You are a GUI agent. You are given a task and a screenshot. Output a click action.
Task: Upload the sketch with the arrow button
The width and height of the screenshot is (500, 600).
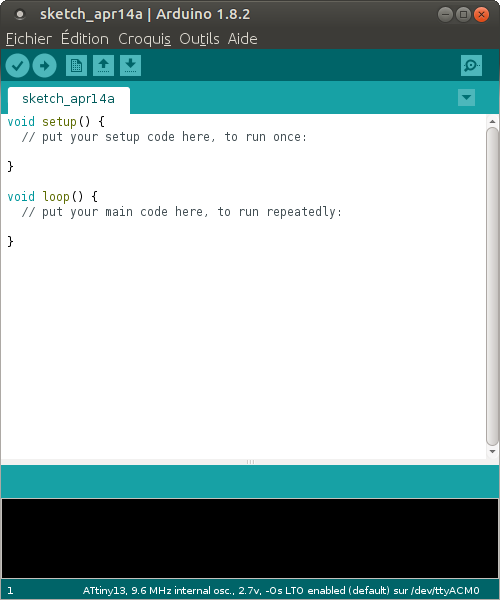tap(44, 66)
